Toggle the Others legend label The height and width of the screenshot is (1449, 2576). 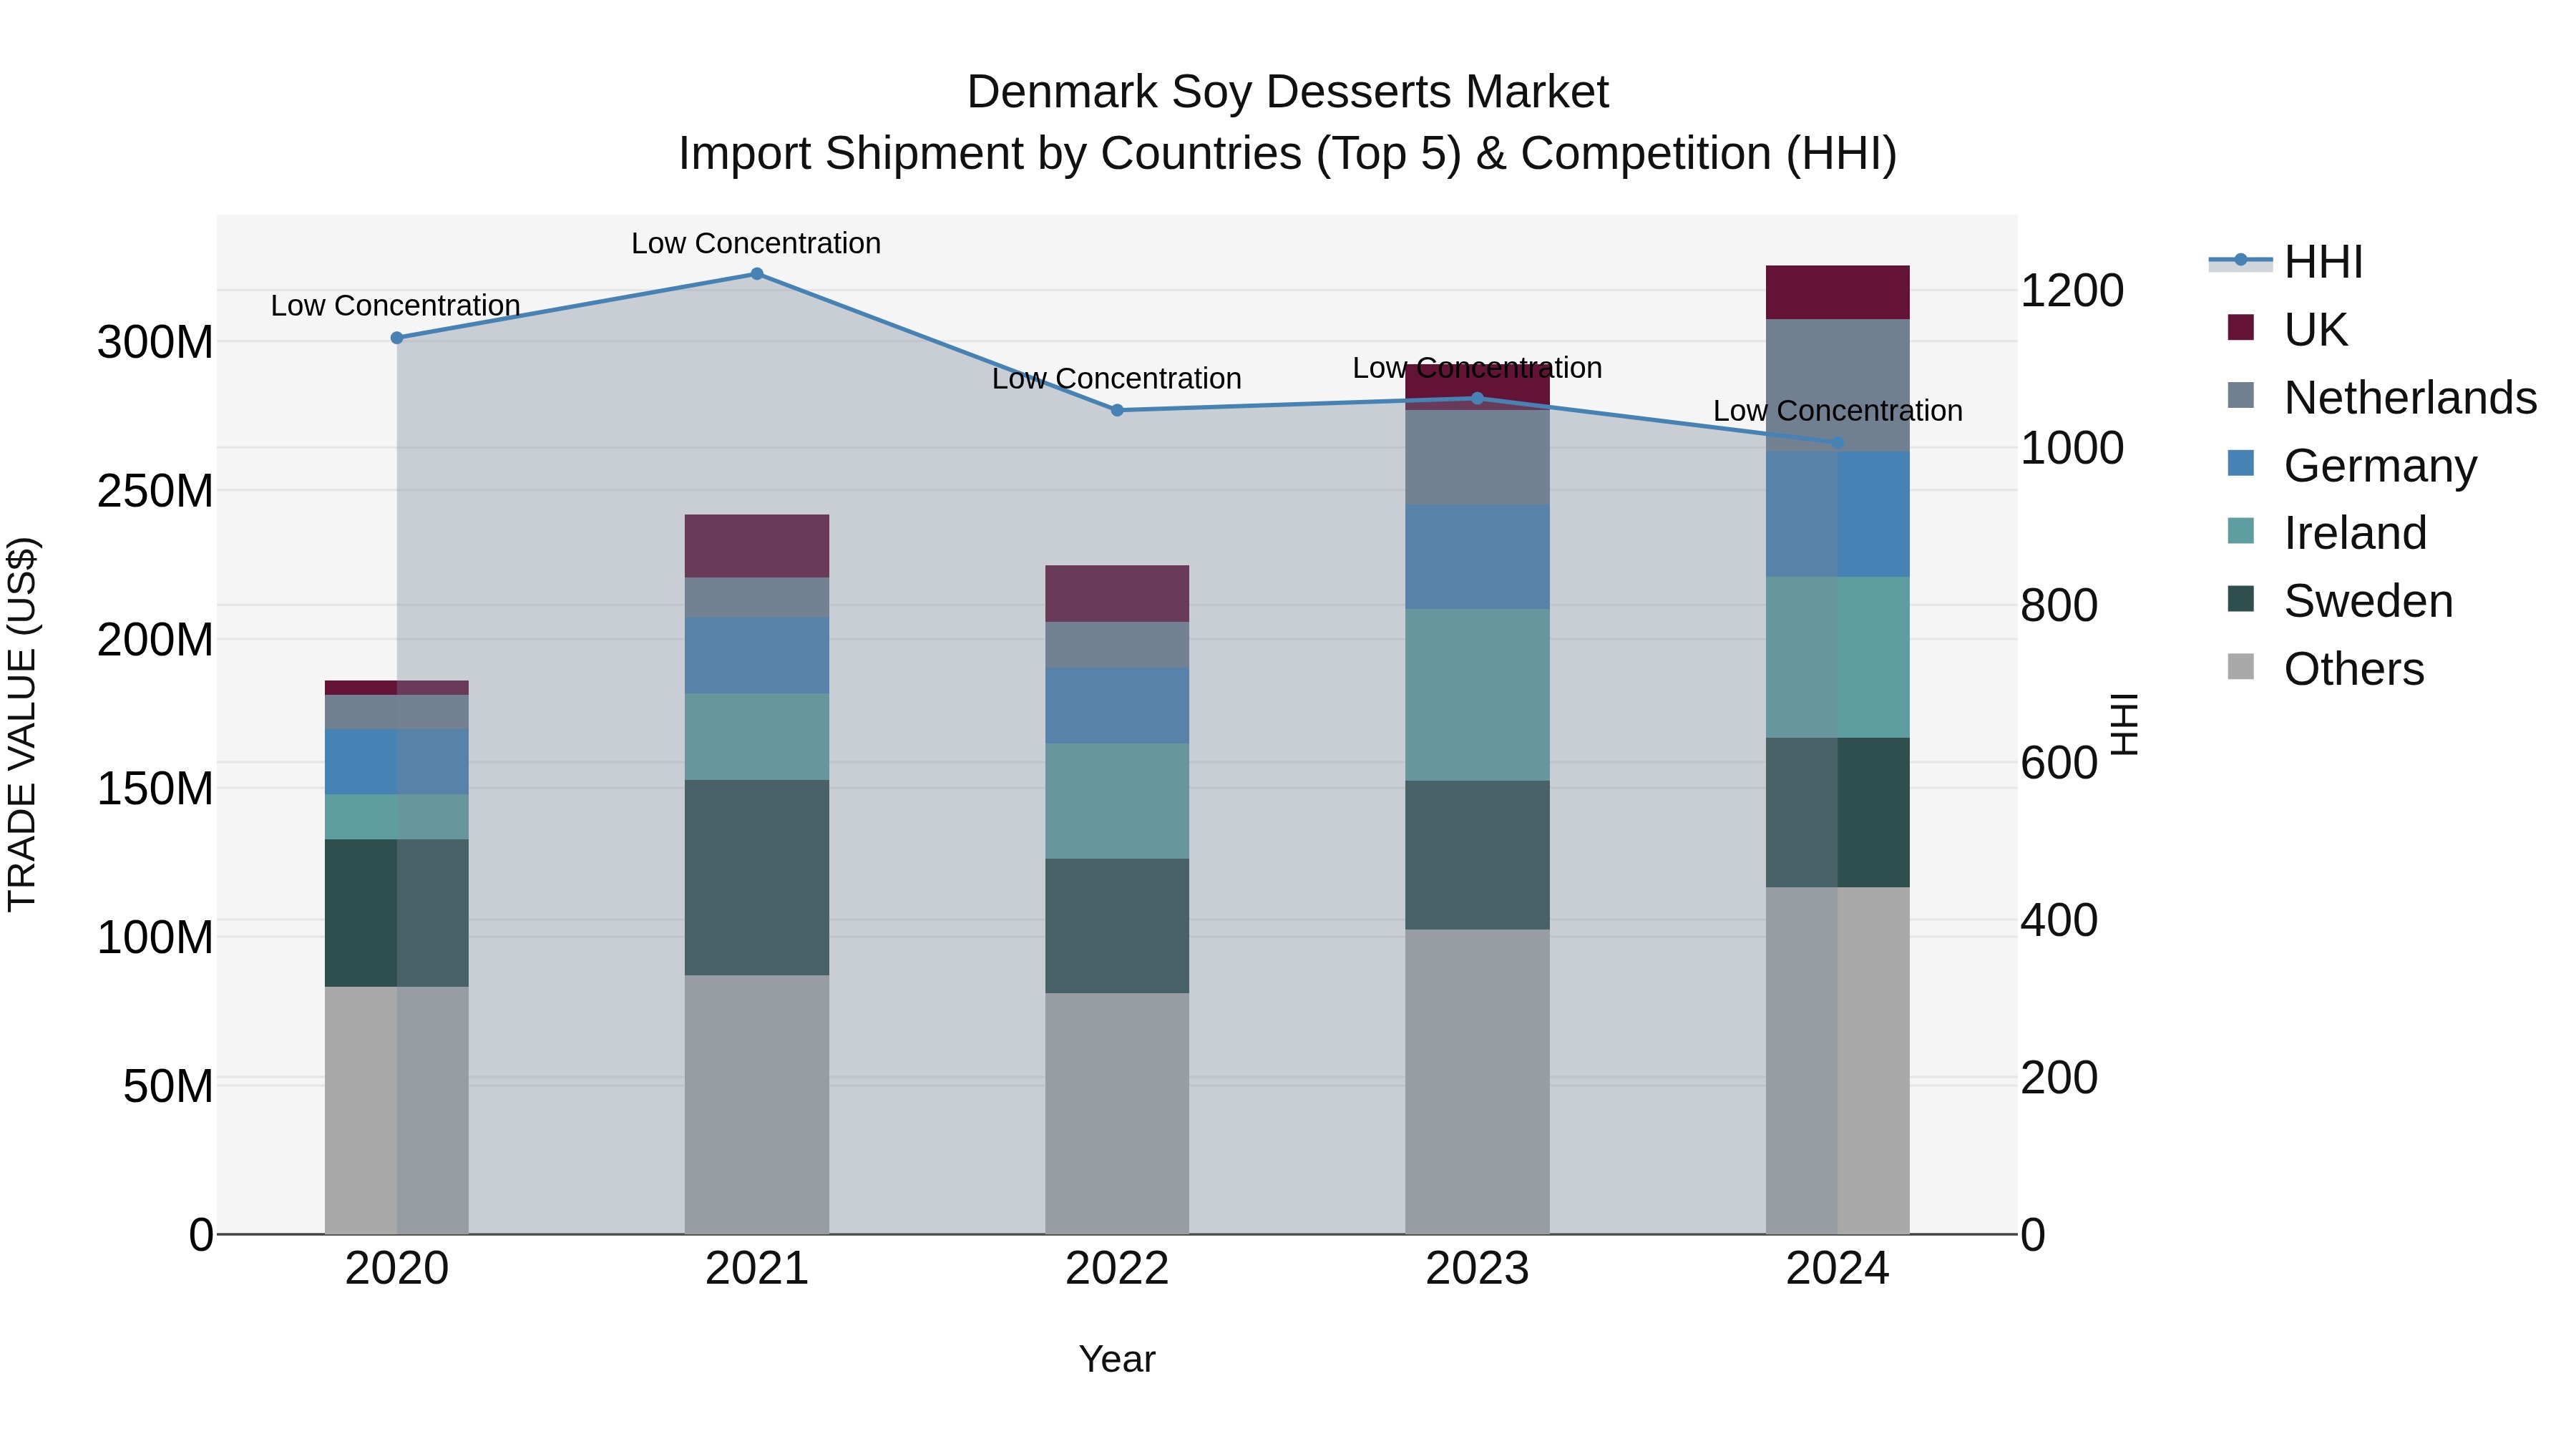[x=2354, y=669]
